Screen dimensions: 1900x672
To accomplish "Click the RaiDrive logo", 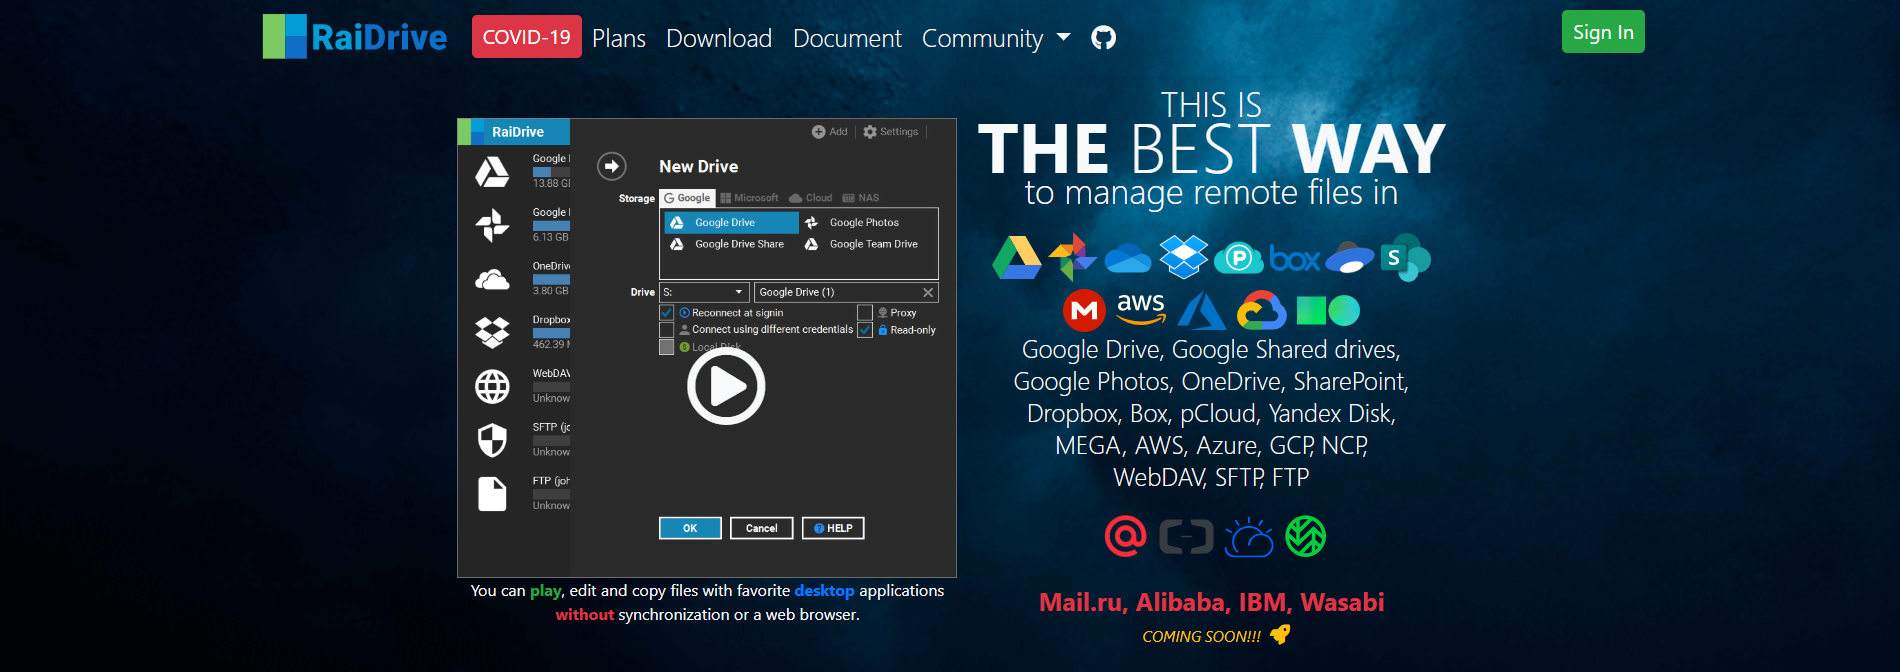I will [x=355, y=37].
